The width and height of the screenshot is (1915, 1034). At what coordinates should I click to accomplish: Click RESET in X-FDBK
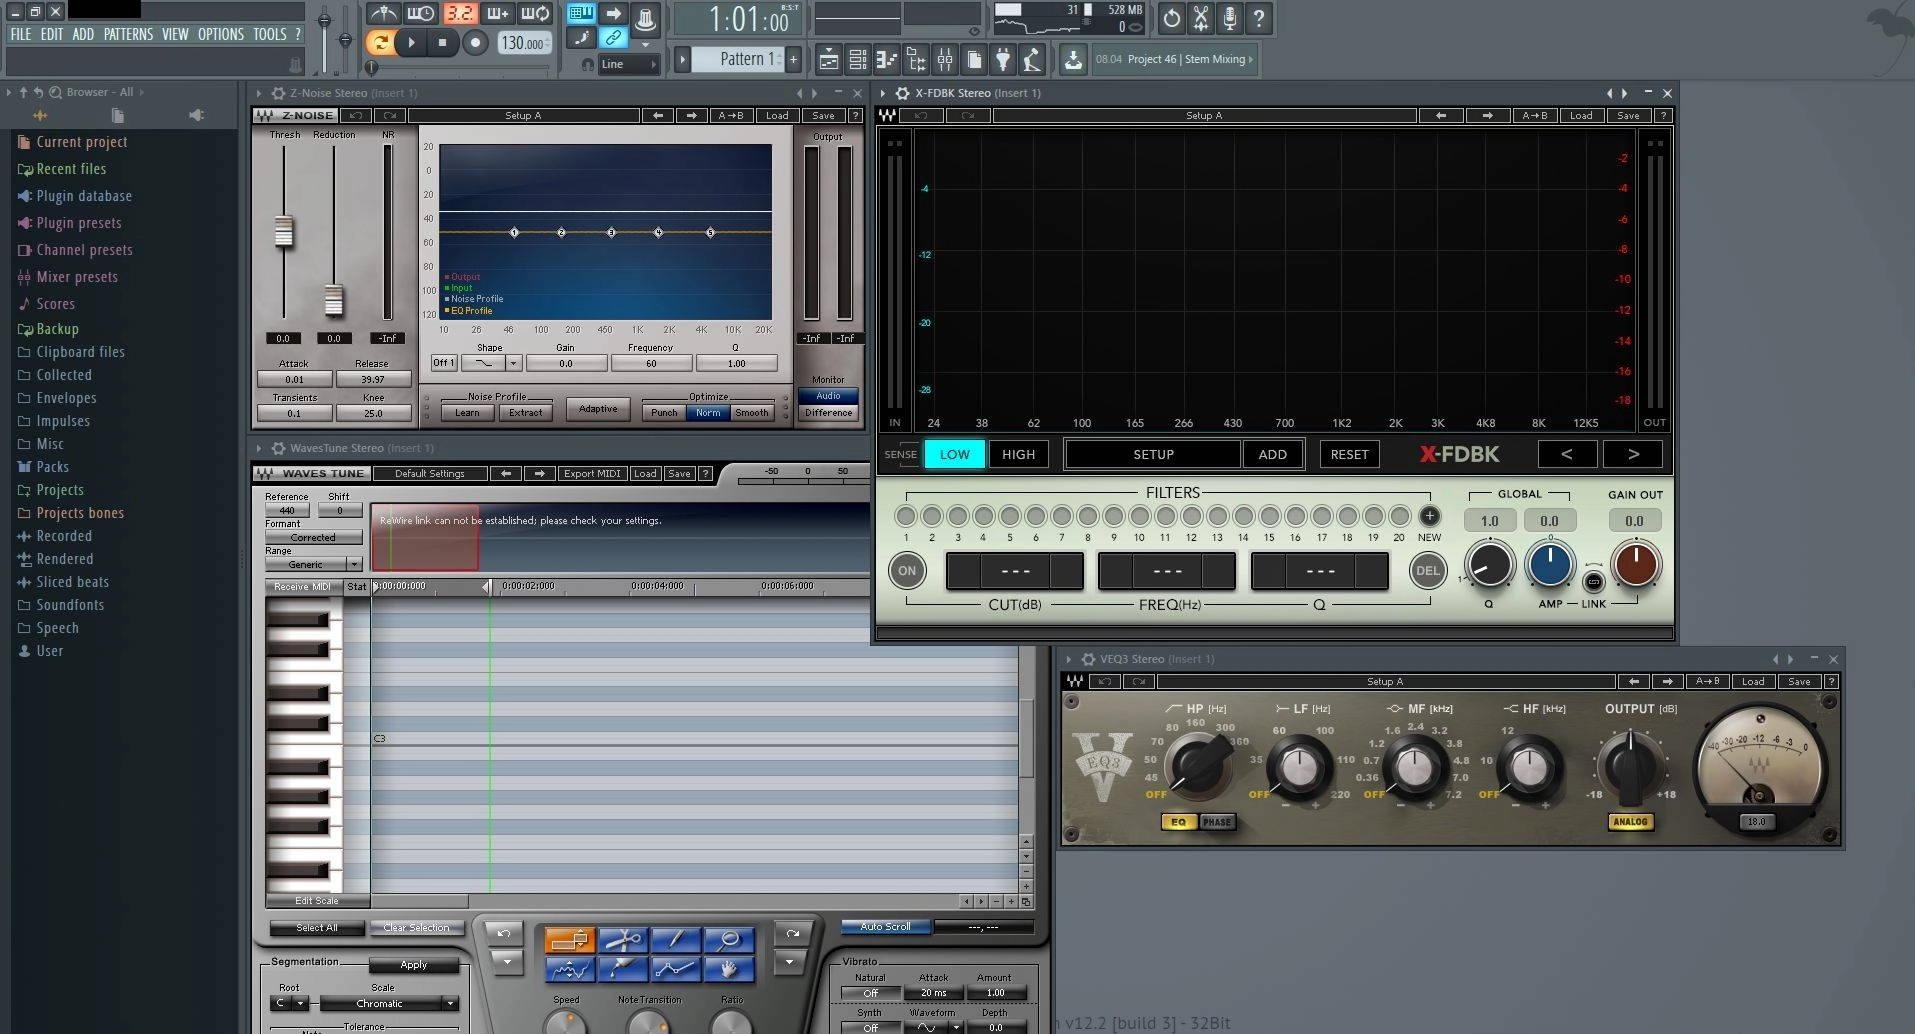tap(1349, 454)
